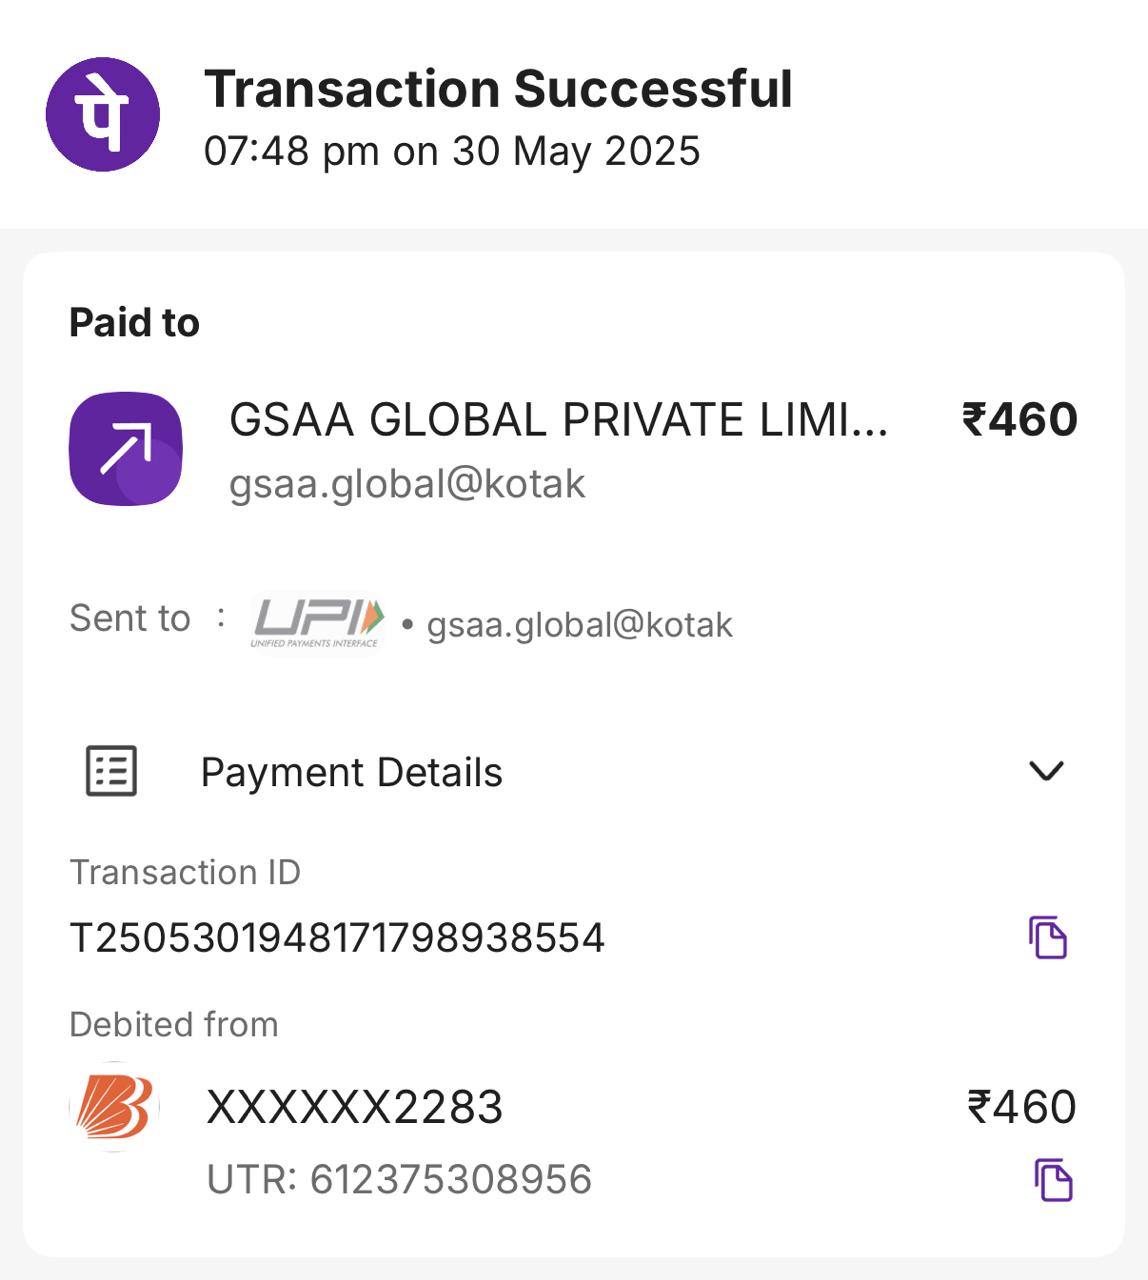Screen dimensions: 1148x1280
Task: Click the ₹460 debited amount
Action: [1021, 1107]
